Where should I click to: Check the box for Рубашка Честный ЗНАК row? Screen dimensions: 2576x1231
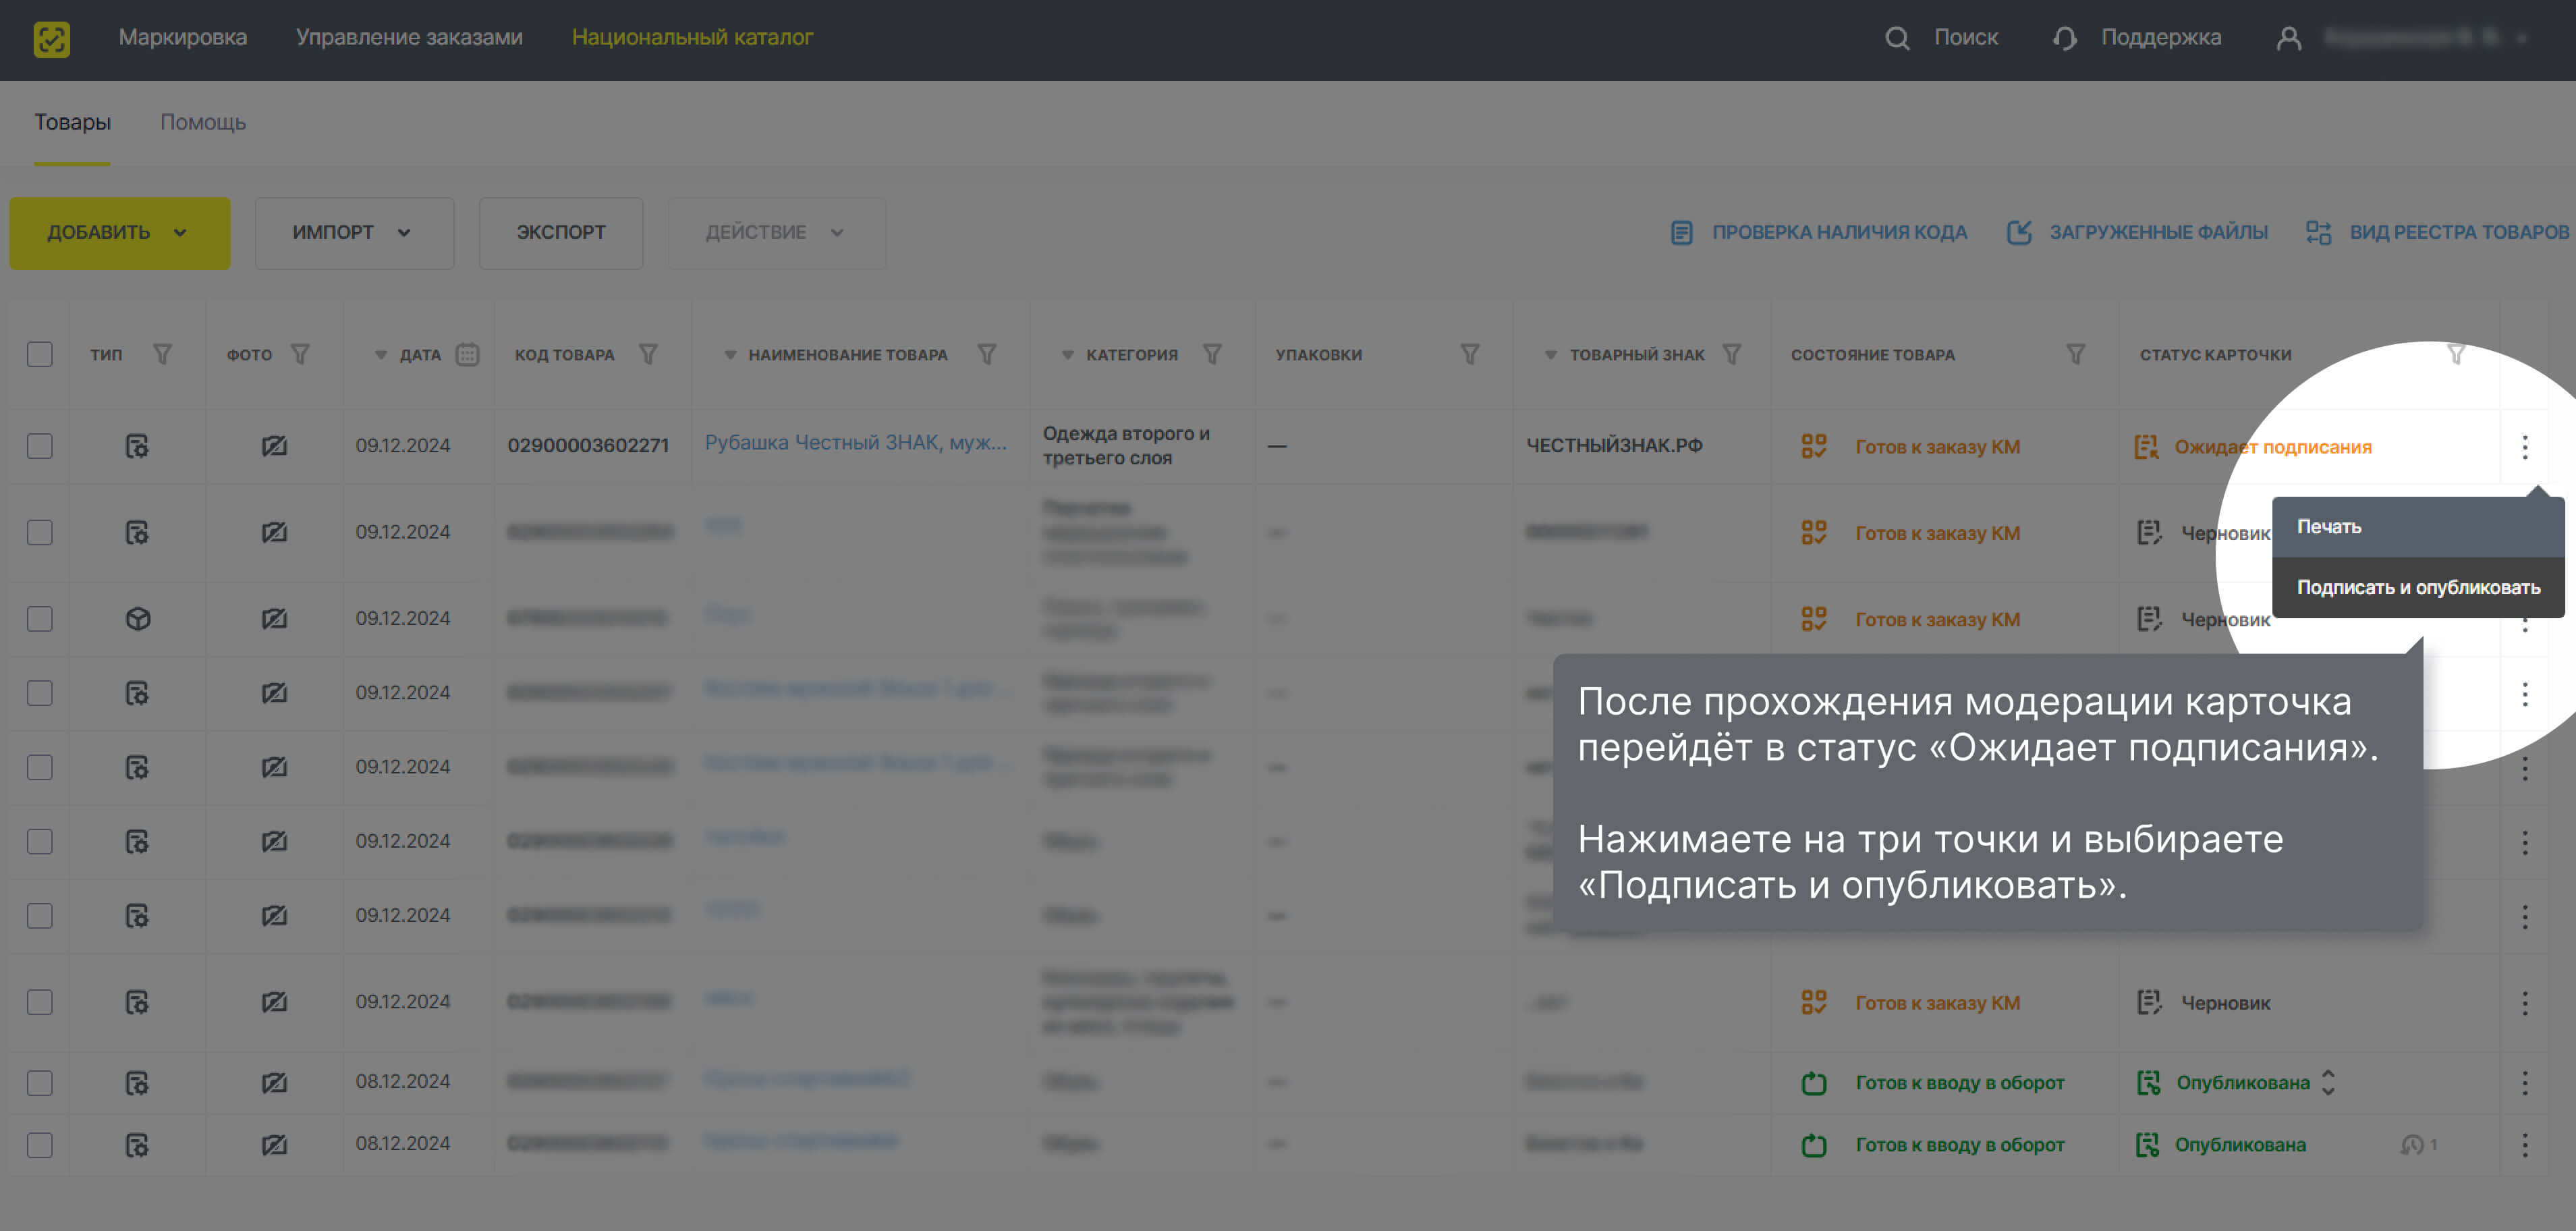[x=40, y=446]
